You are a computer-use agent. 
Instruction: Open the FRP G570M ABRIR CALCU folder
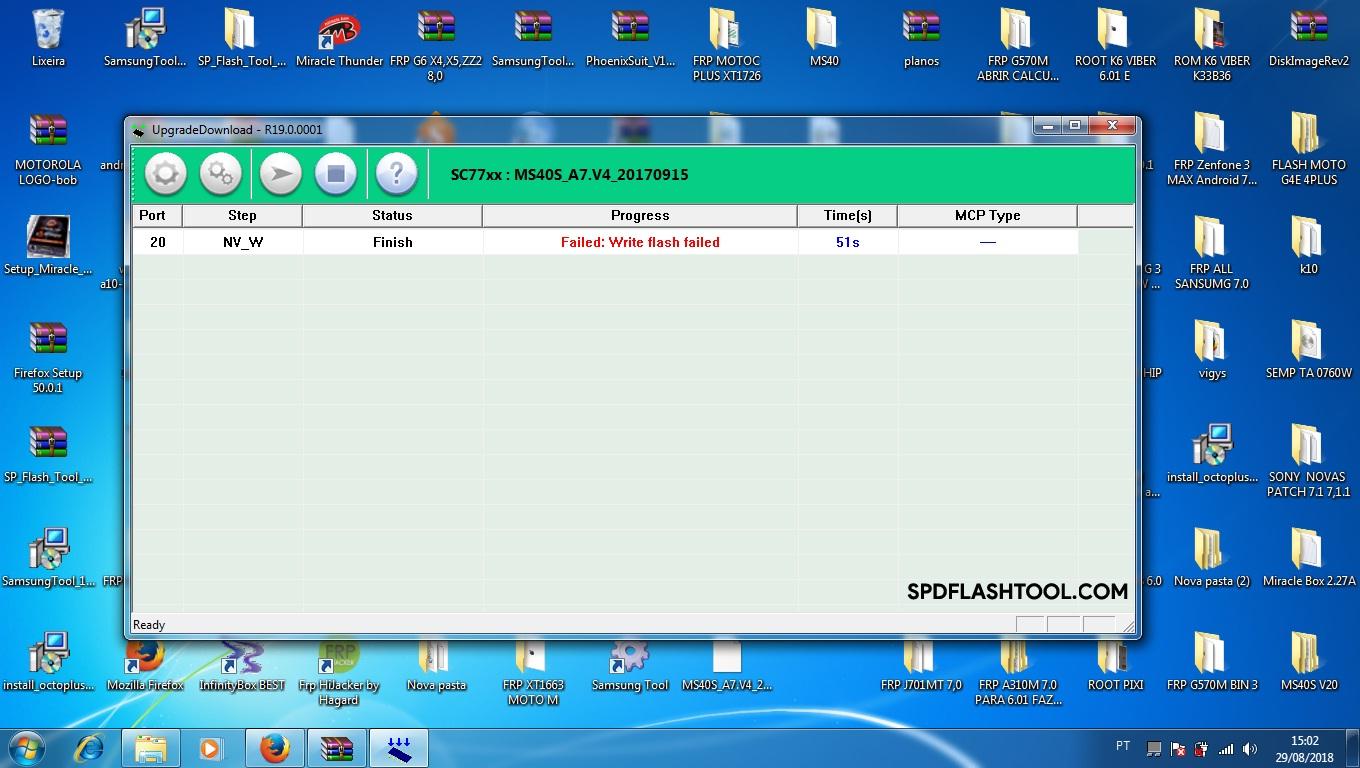click(x=1018, y=46)
